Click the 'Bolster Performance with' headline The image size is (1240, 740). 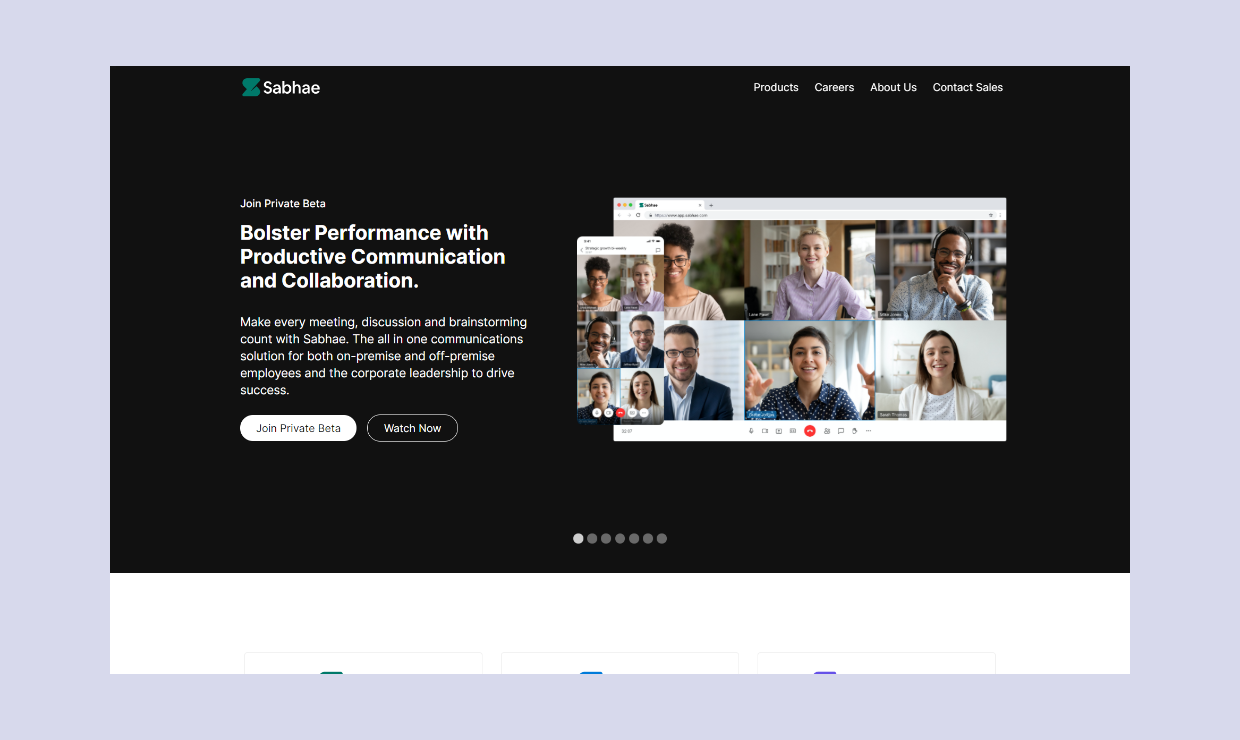point(364,233)
